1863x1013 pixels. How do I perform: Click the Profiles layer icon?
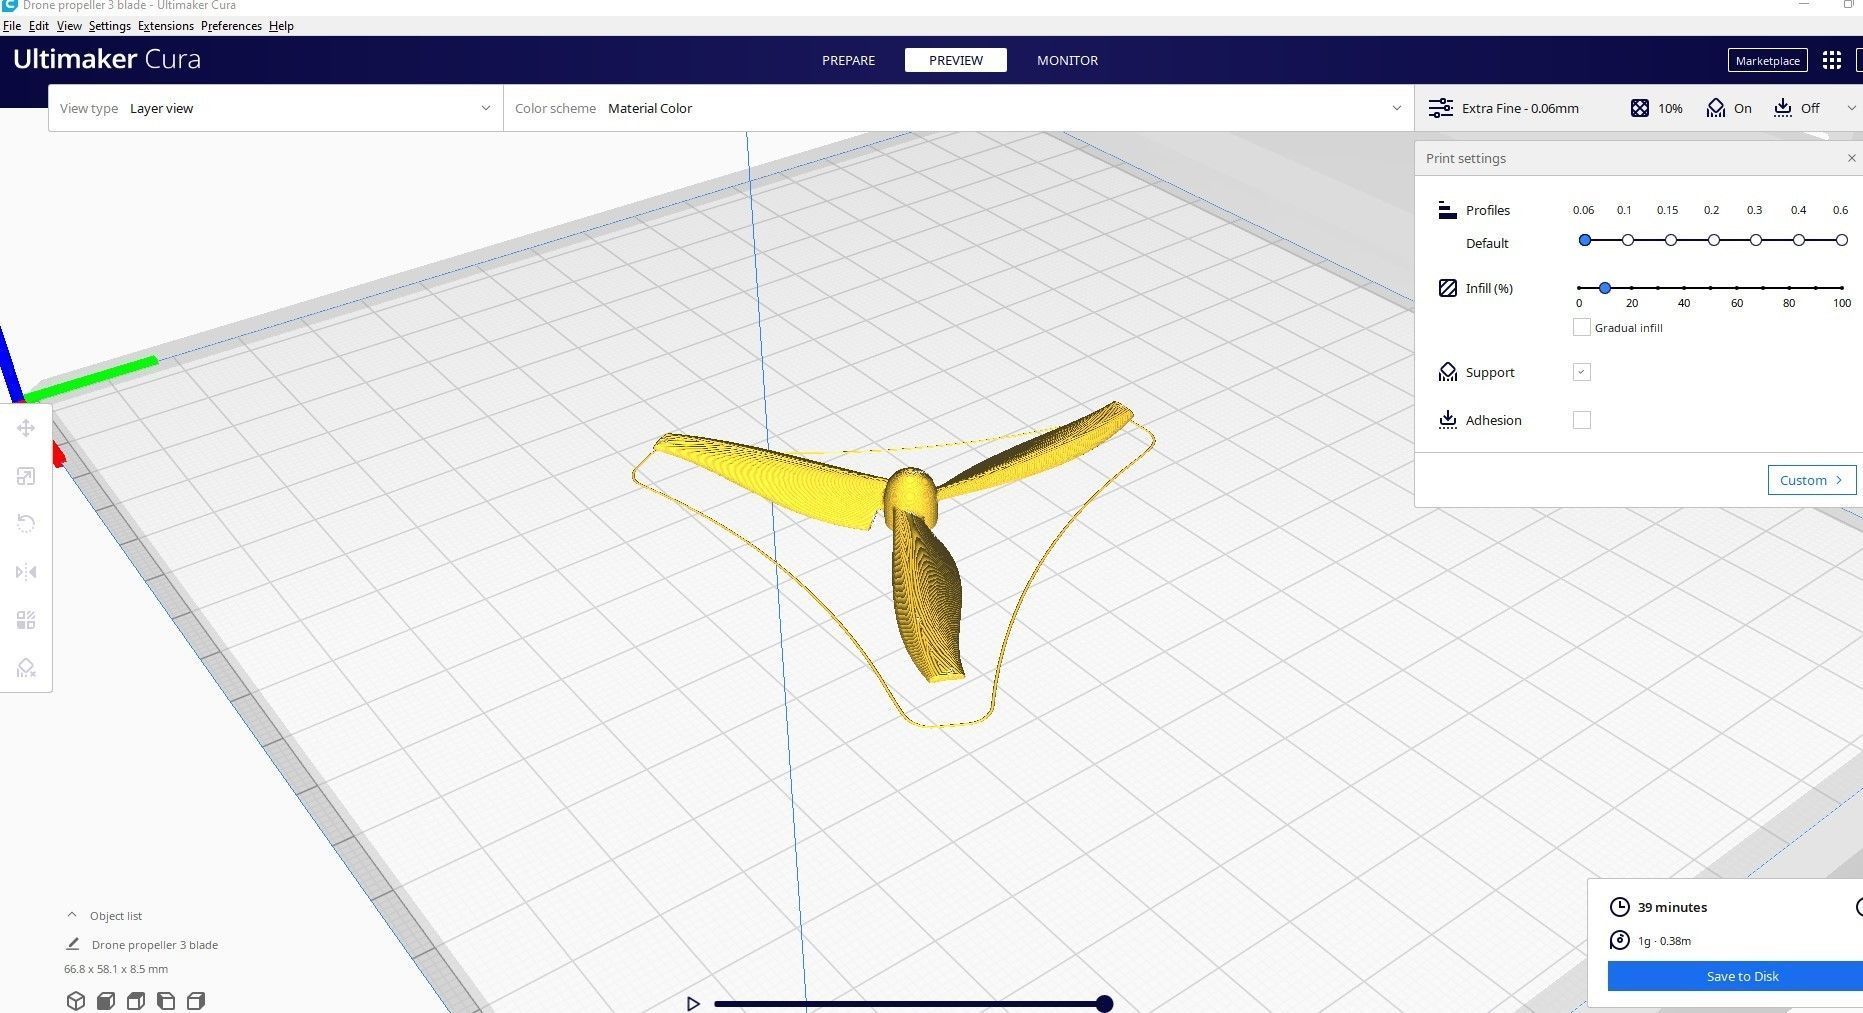(x=1447, y=210)
